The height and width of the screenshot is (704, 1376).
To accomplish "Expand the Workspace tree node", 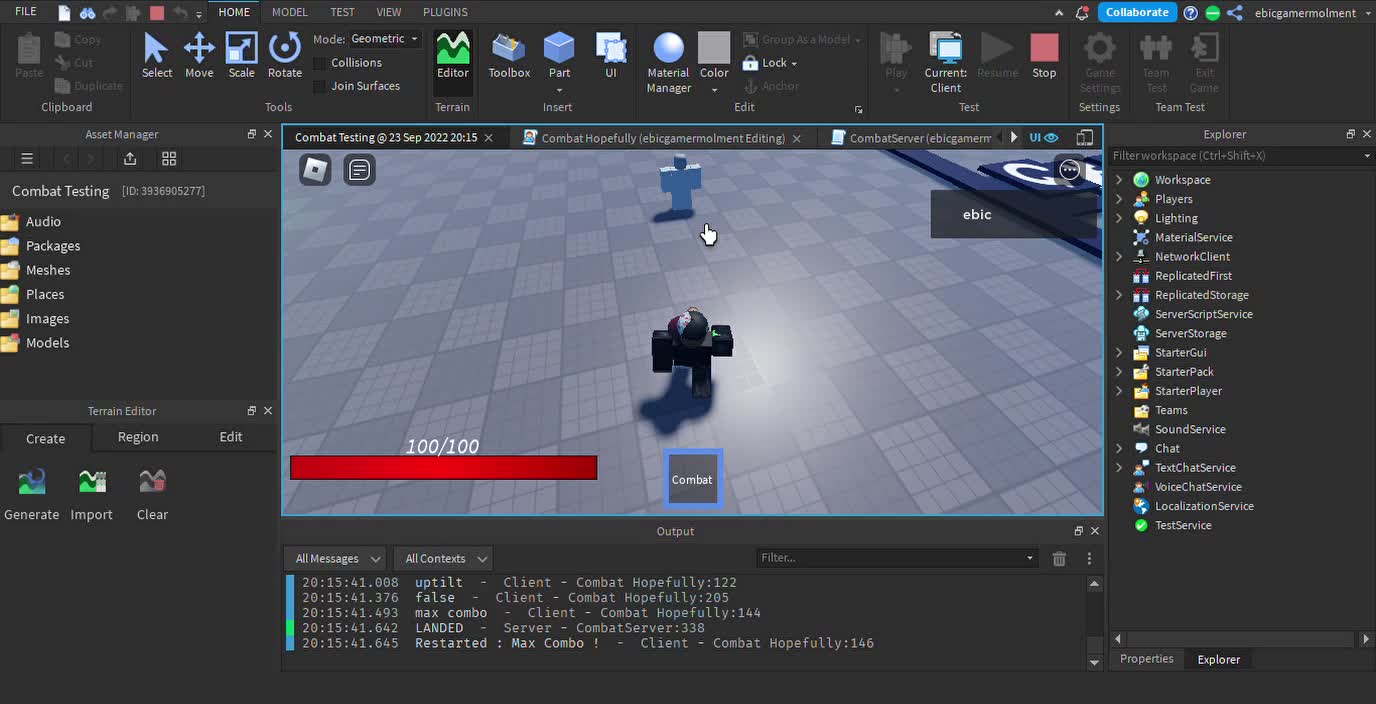I will point(1119,180).
